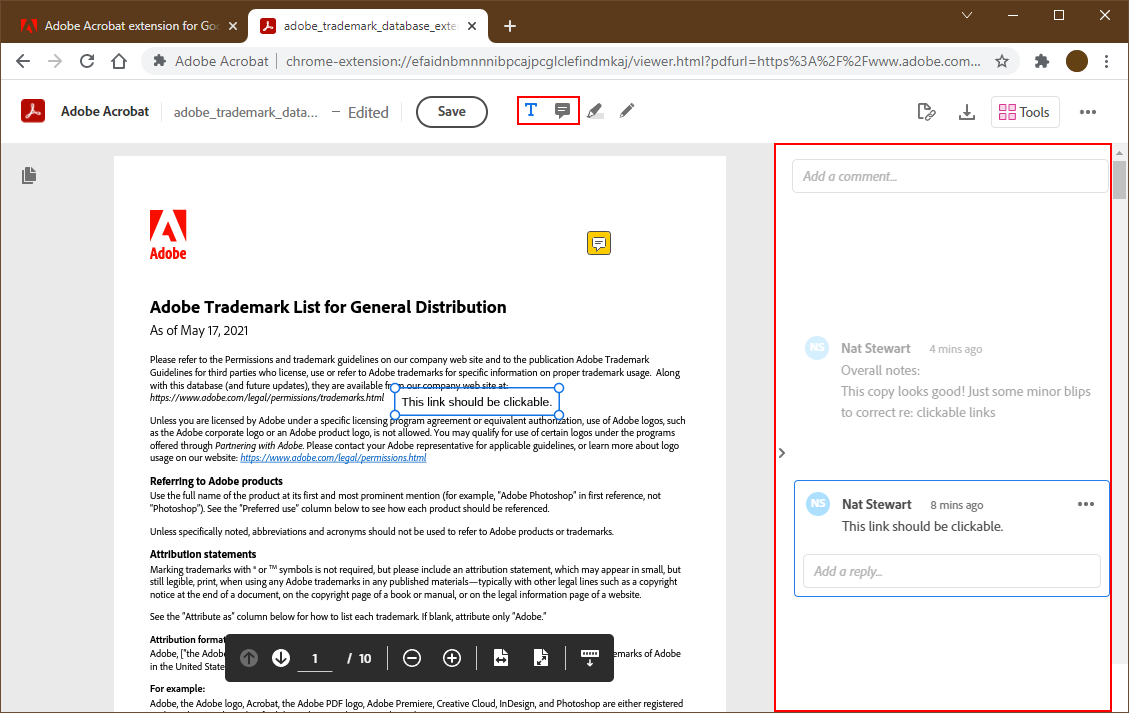Click the Add a reply field
Viewport: 1129px width, 713px height.
point(951,571)
